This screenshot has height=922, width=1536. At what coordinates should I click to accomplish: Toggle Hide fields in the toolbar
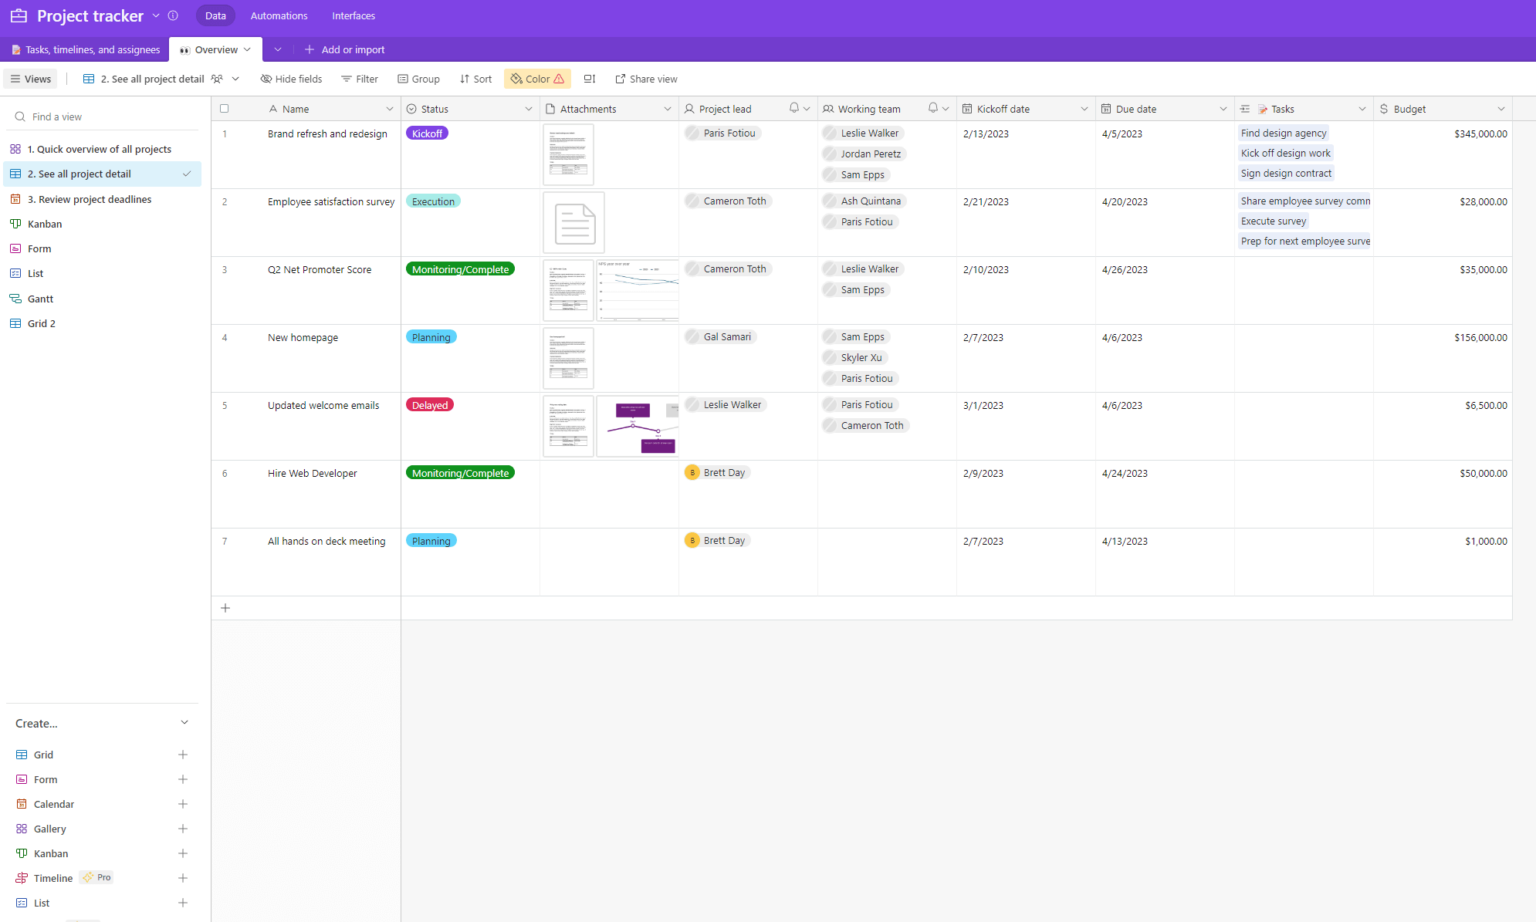(x=291, y=78)
